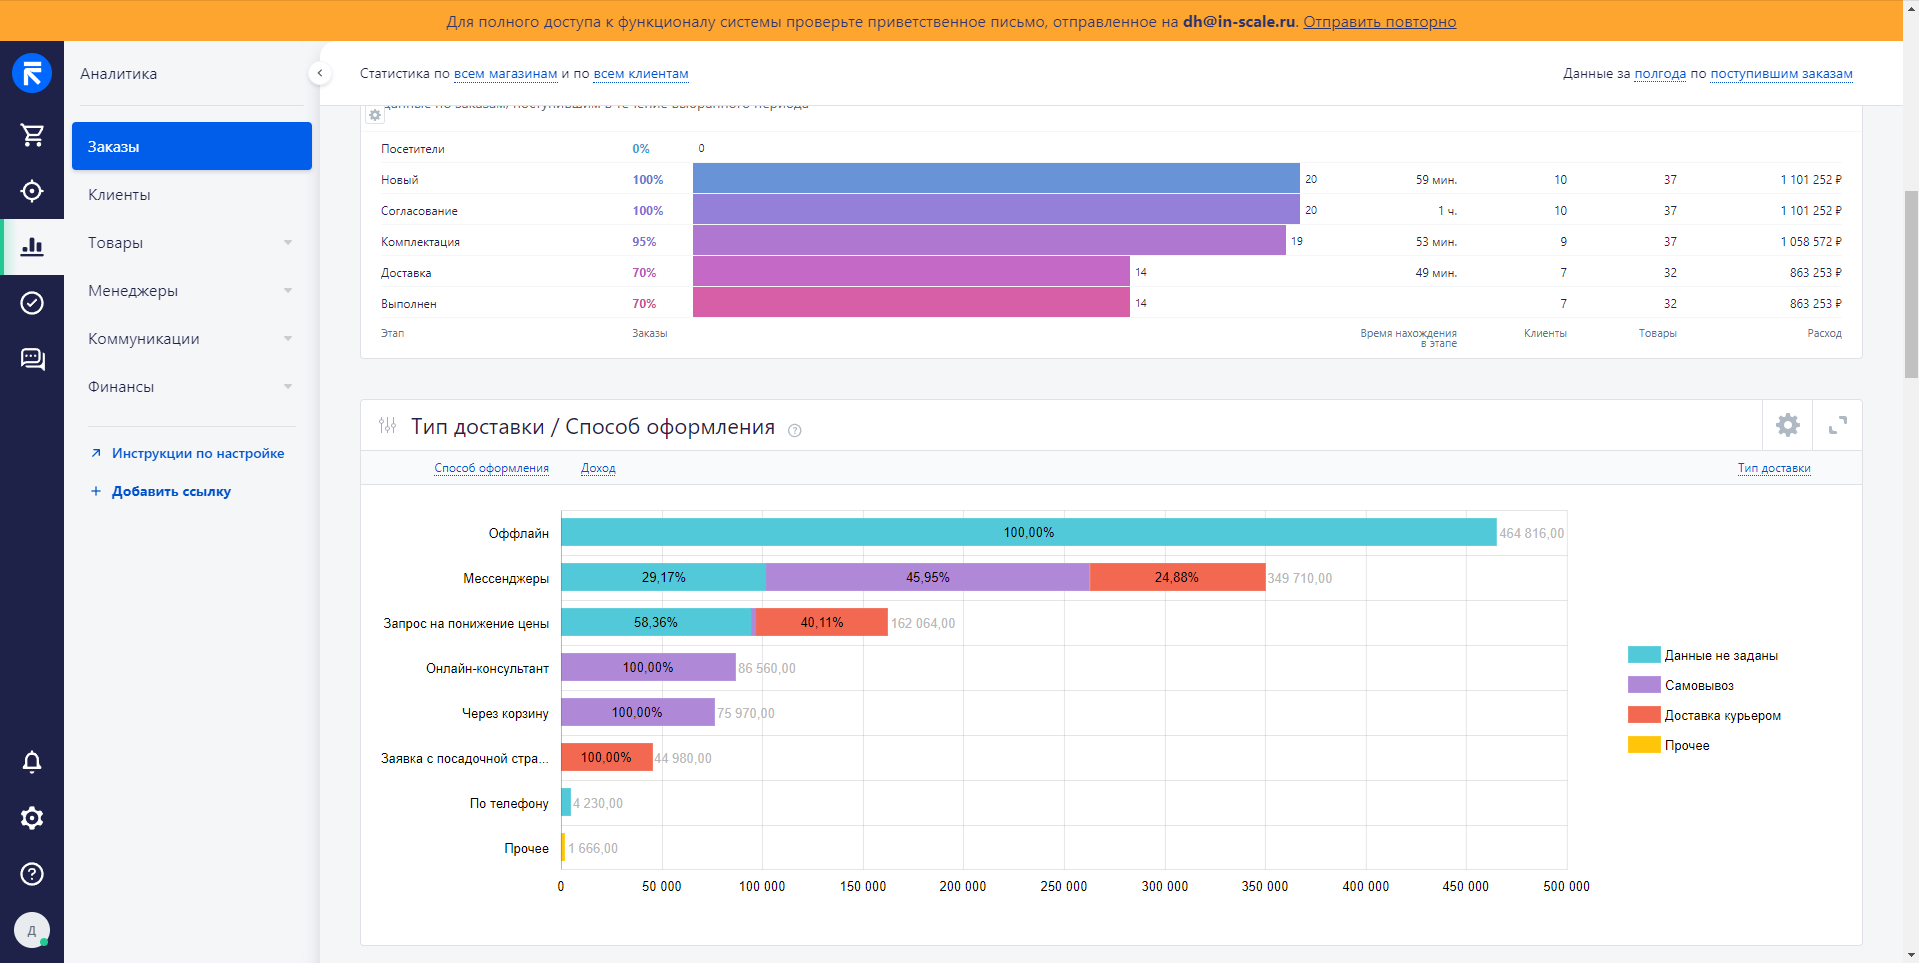The image size is (1919, 963).
Task: Select Заказы in analytics menu
Action: 192,146
